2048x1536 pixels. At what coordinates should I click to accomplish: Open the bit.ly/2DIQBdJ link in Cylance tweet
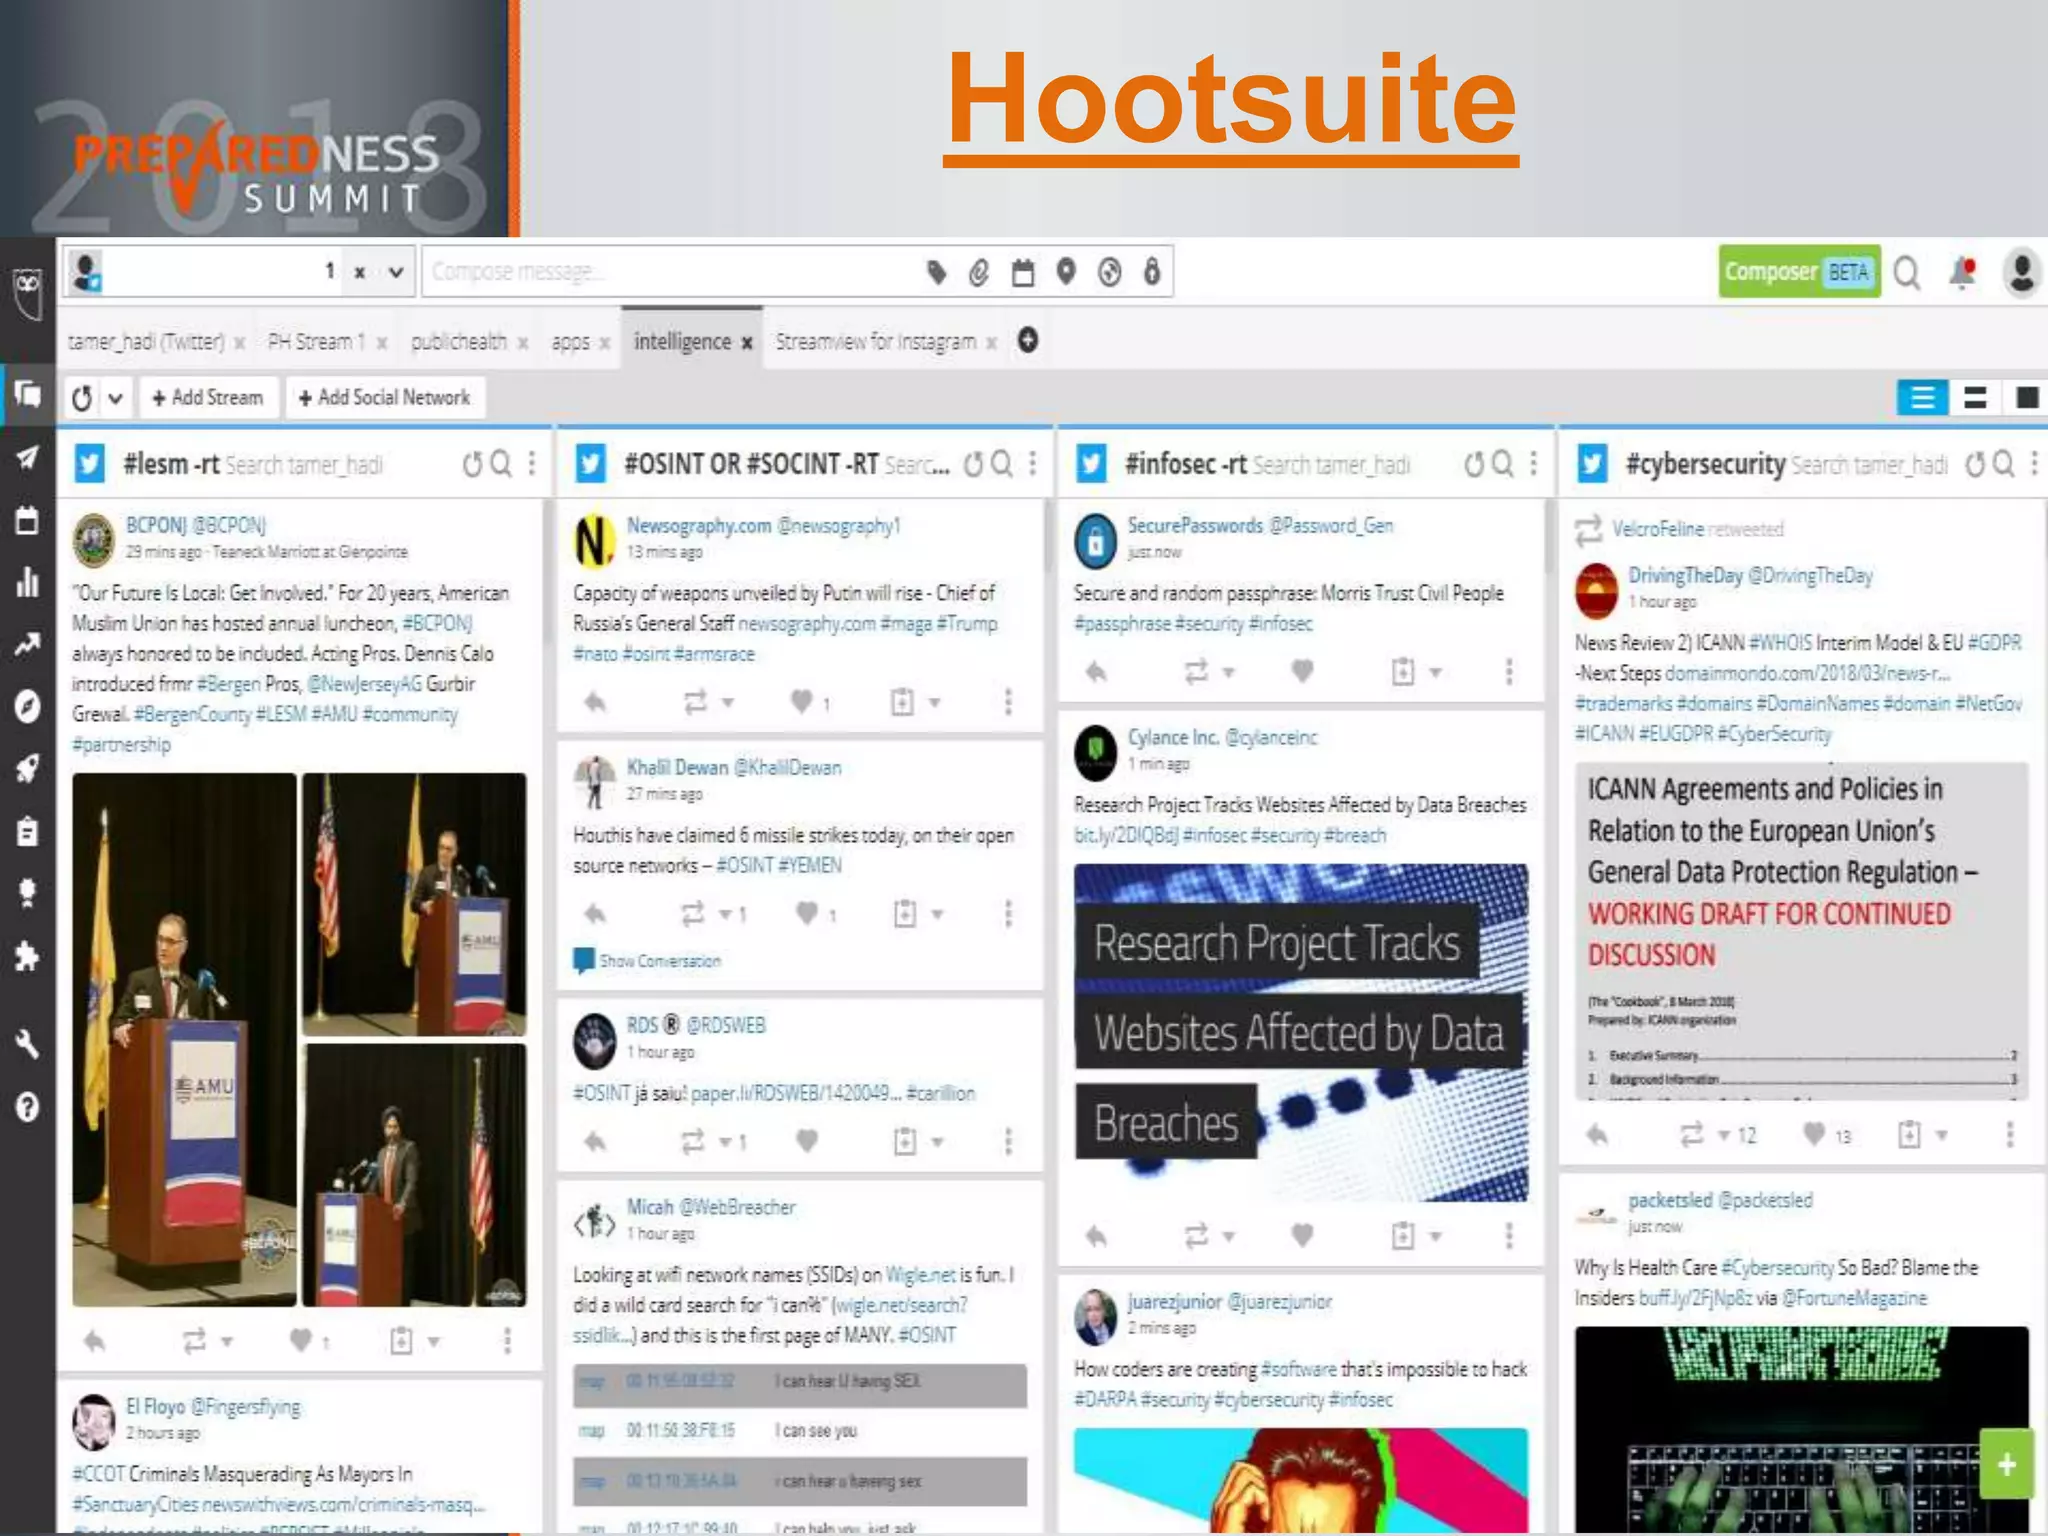pyautogui.click(x=1126, y=836)
